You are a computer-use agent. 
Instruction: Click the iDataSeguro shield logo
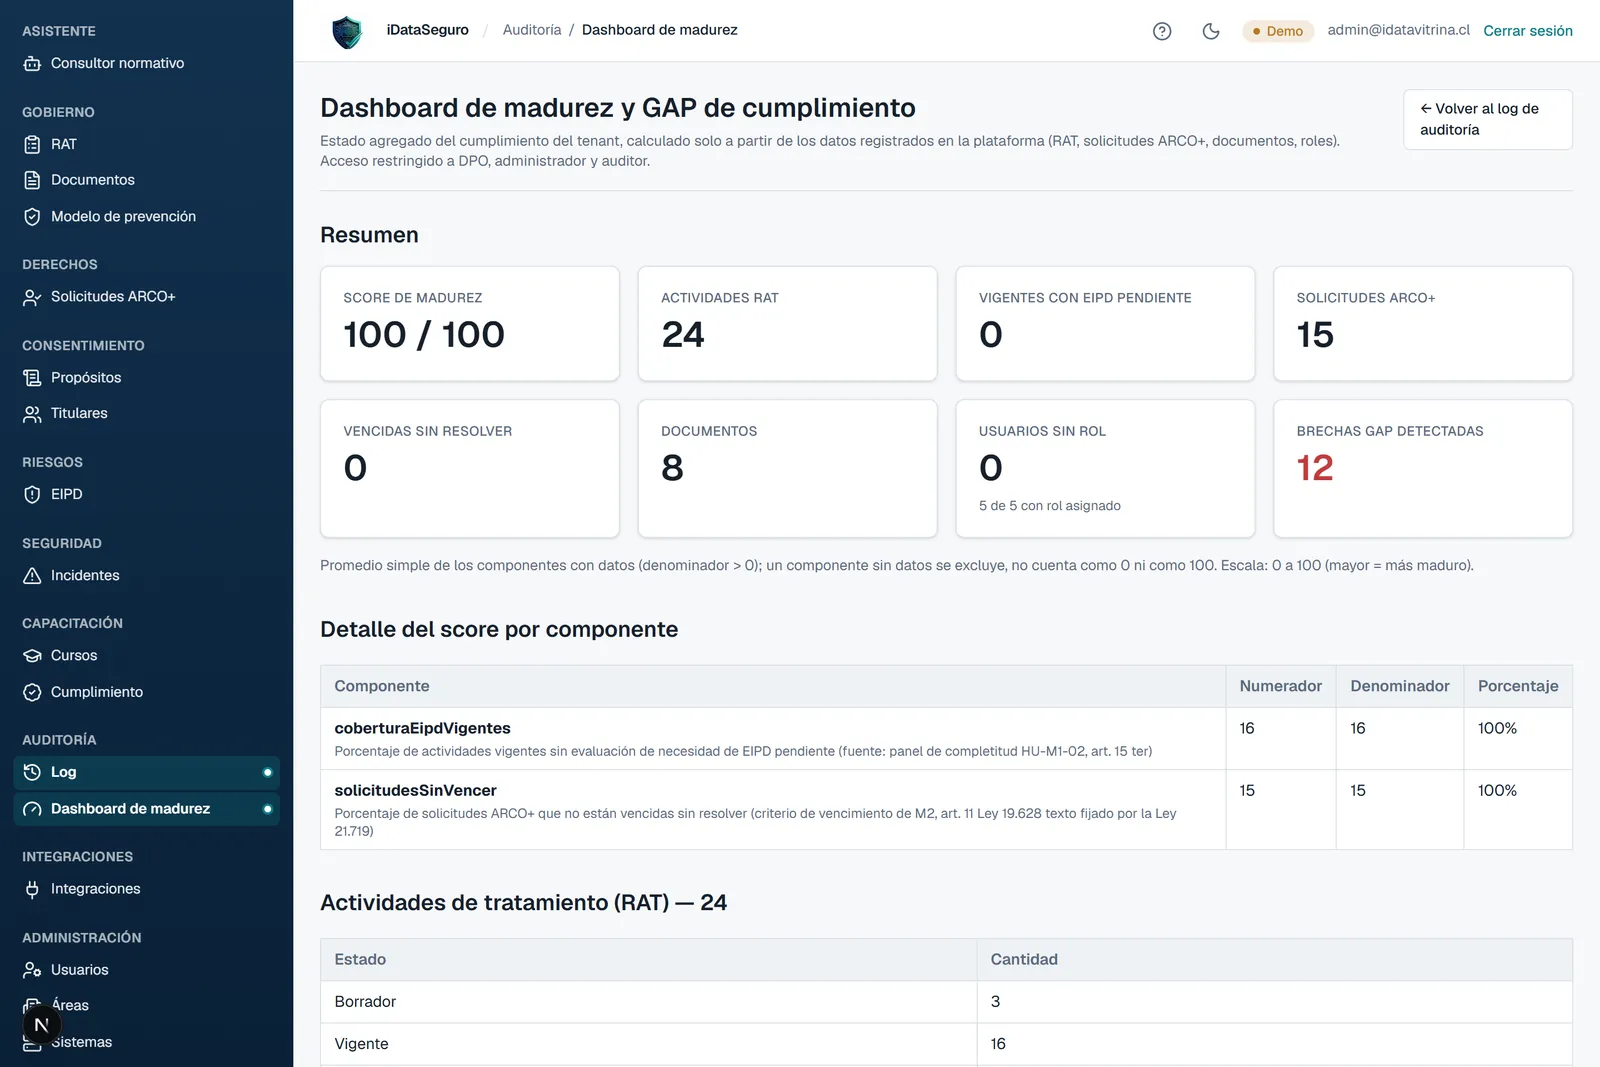[x=347, y=31]
